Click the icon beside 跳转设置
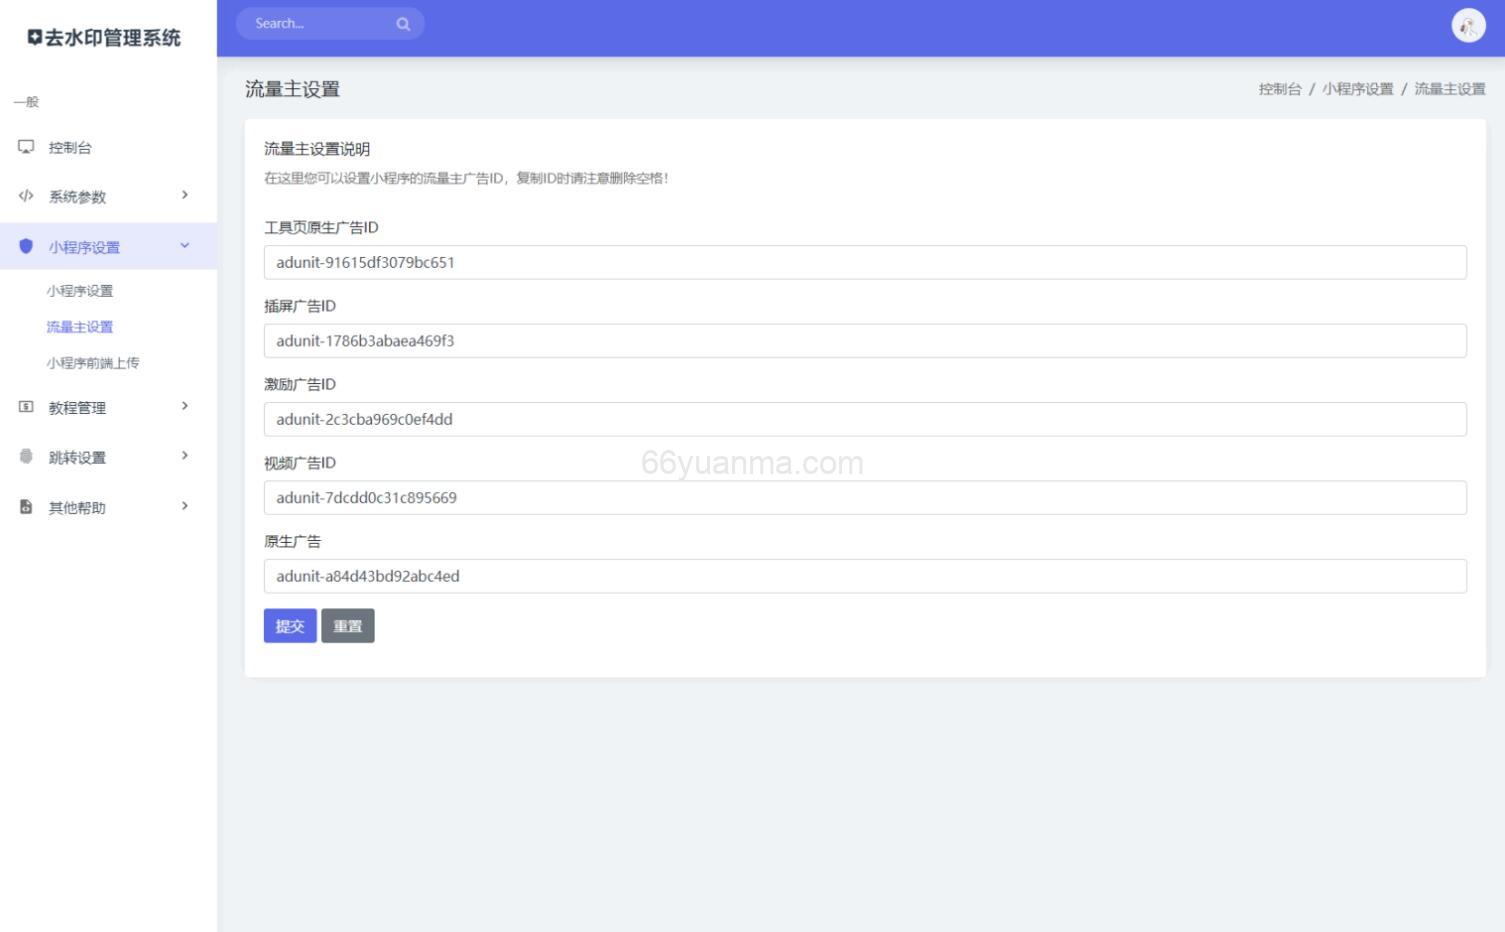This screenshot has width=1505, height=932. coord(26,456)
